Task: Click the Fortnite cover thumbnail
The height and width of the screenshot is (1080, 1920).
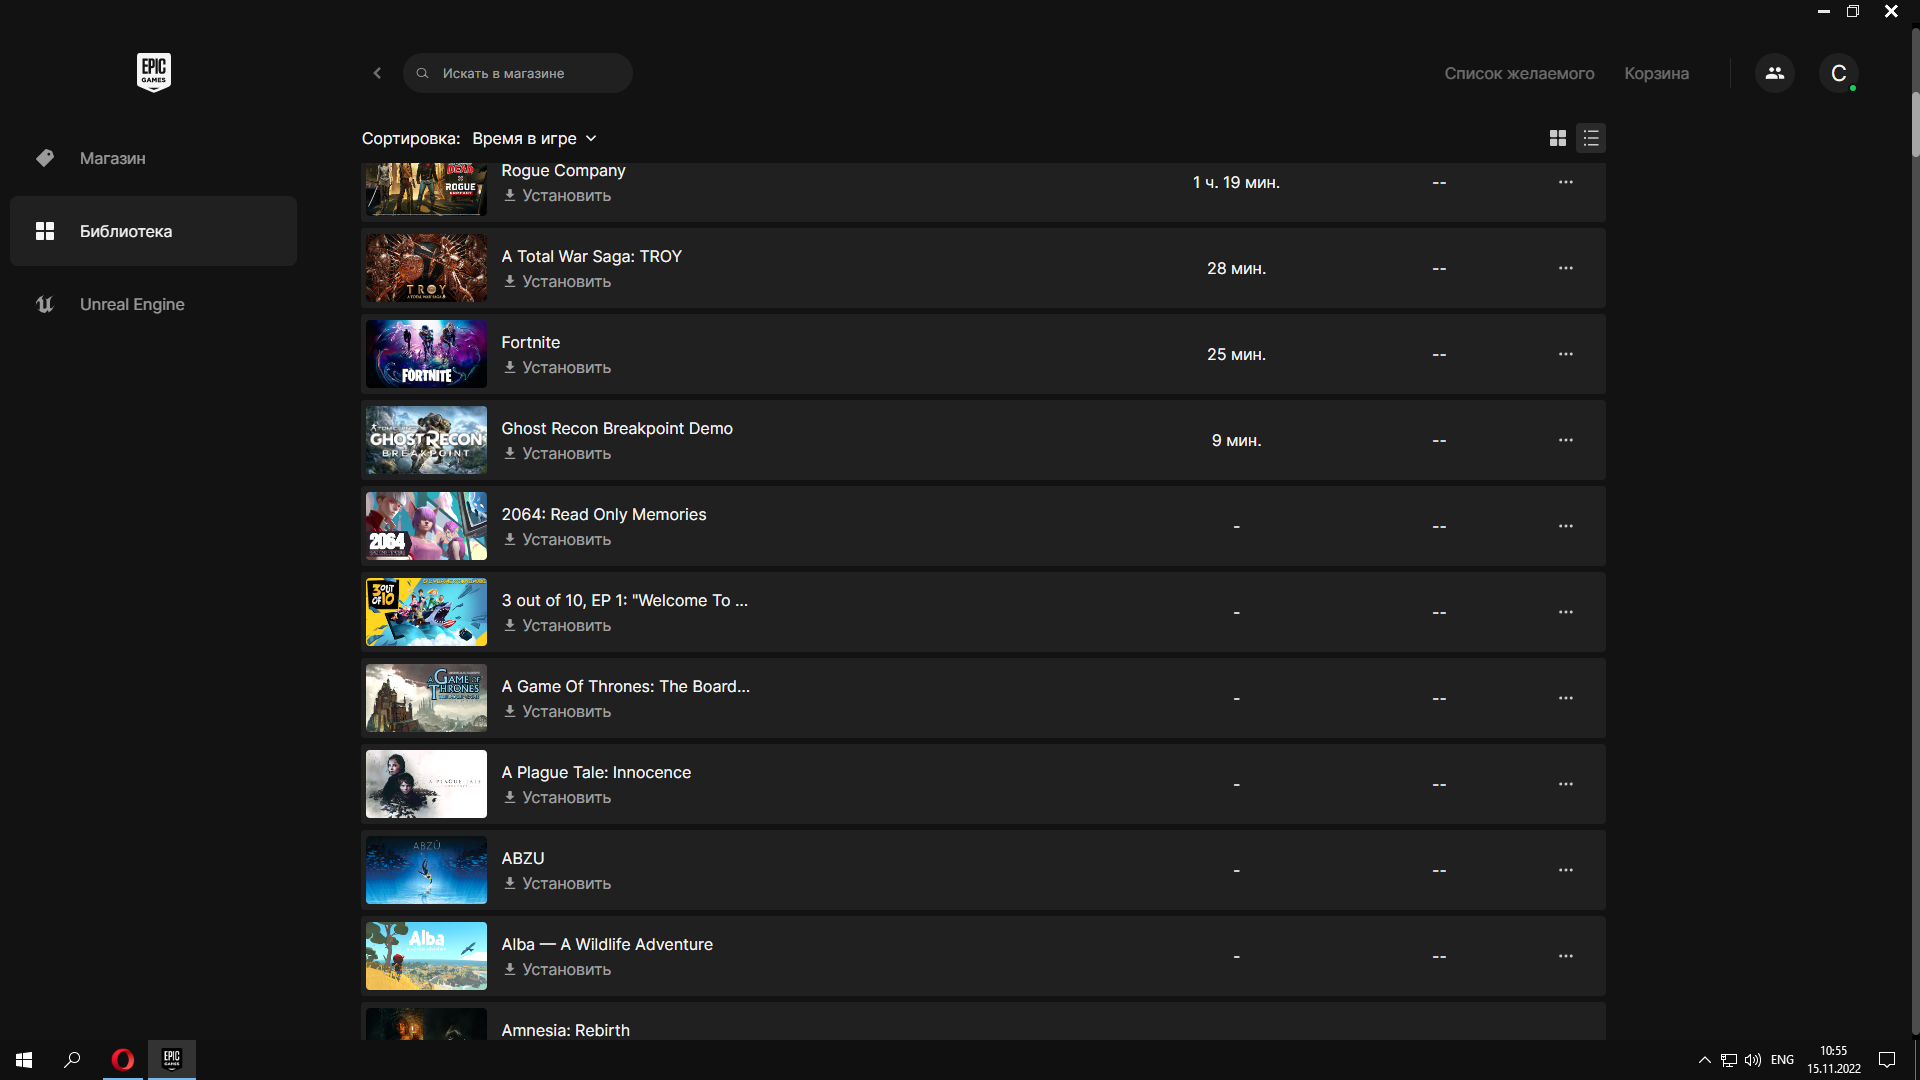Action: pos(426,354)
